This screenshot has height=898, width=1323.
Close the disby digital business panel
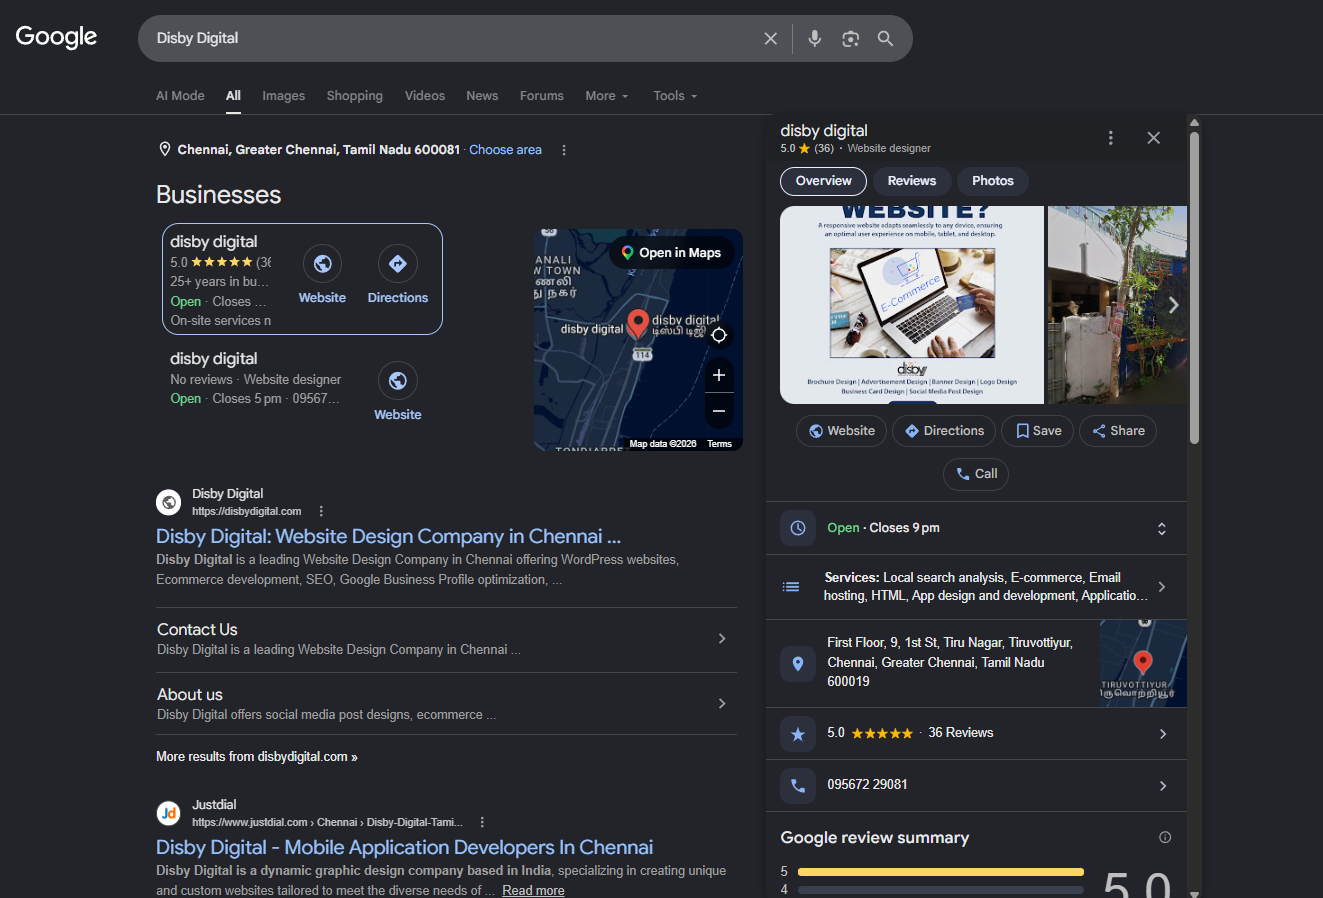1154,138
